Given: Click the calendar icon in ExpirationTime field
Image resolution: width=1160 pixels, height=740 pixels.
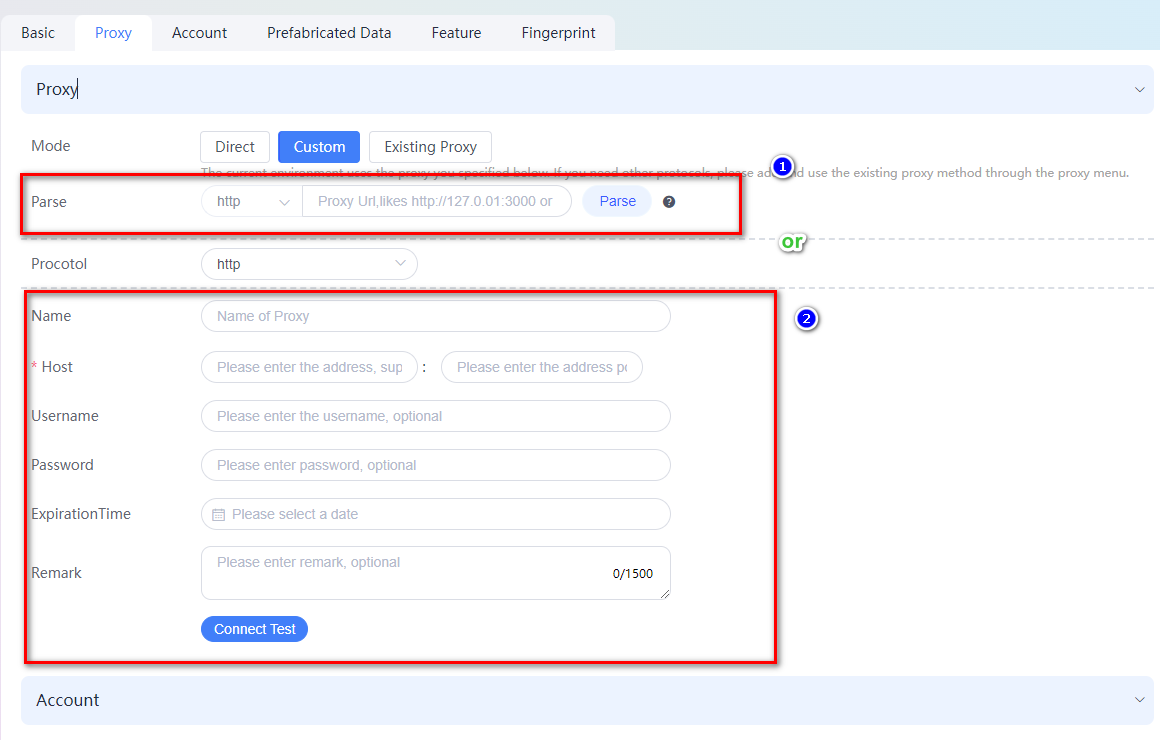Looking at the screenshot, I should (x=218, y=514).
